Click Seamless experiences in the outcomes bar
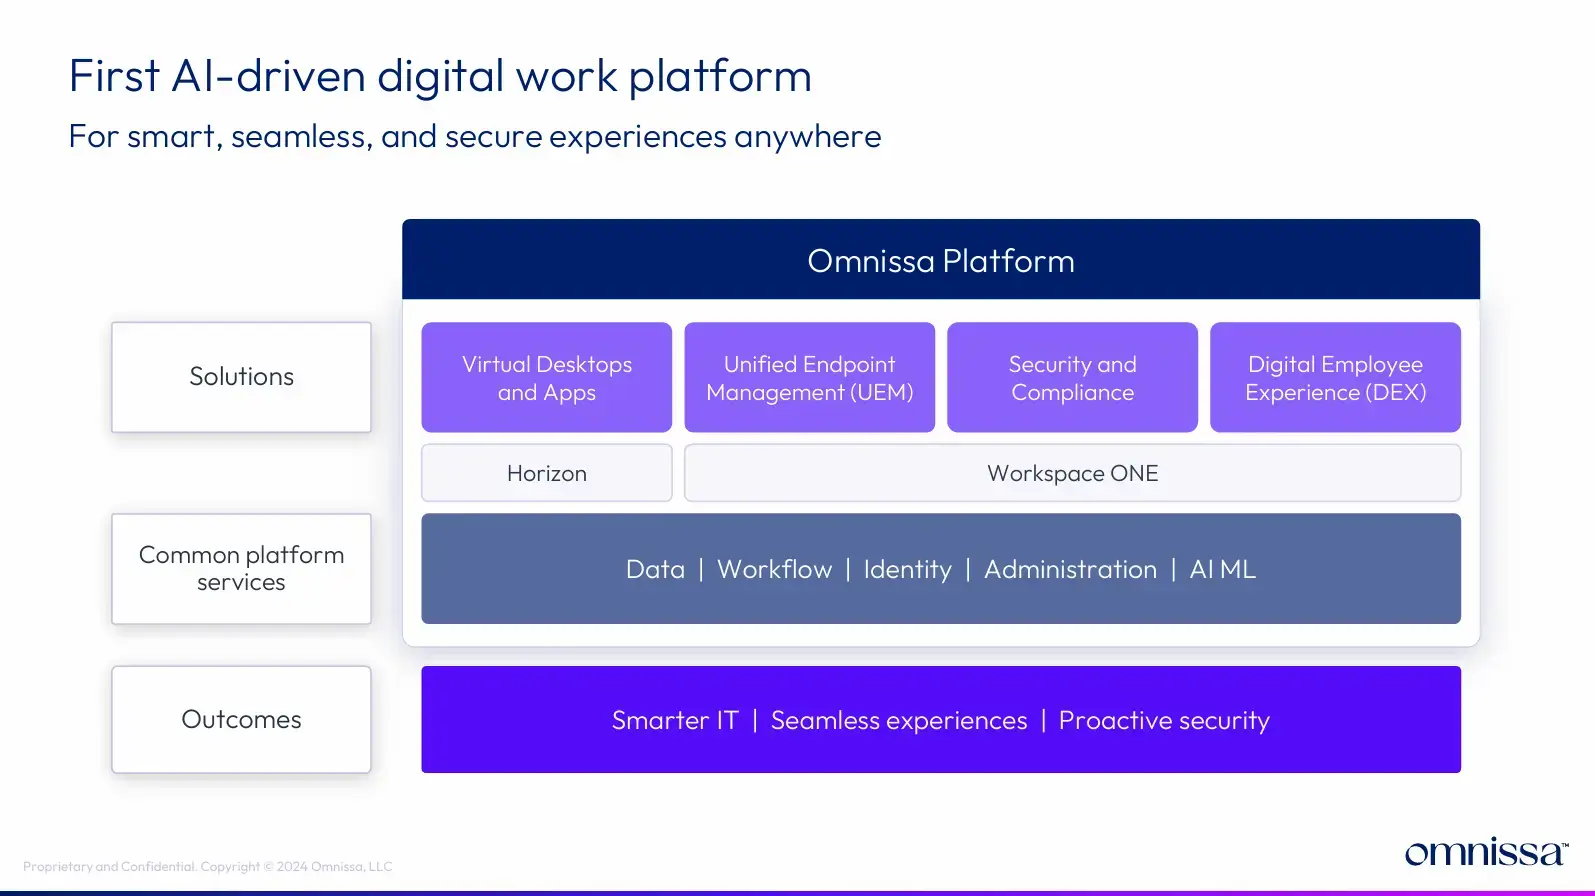Viewport: 1595px width, 896px height. coord(898,721)
